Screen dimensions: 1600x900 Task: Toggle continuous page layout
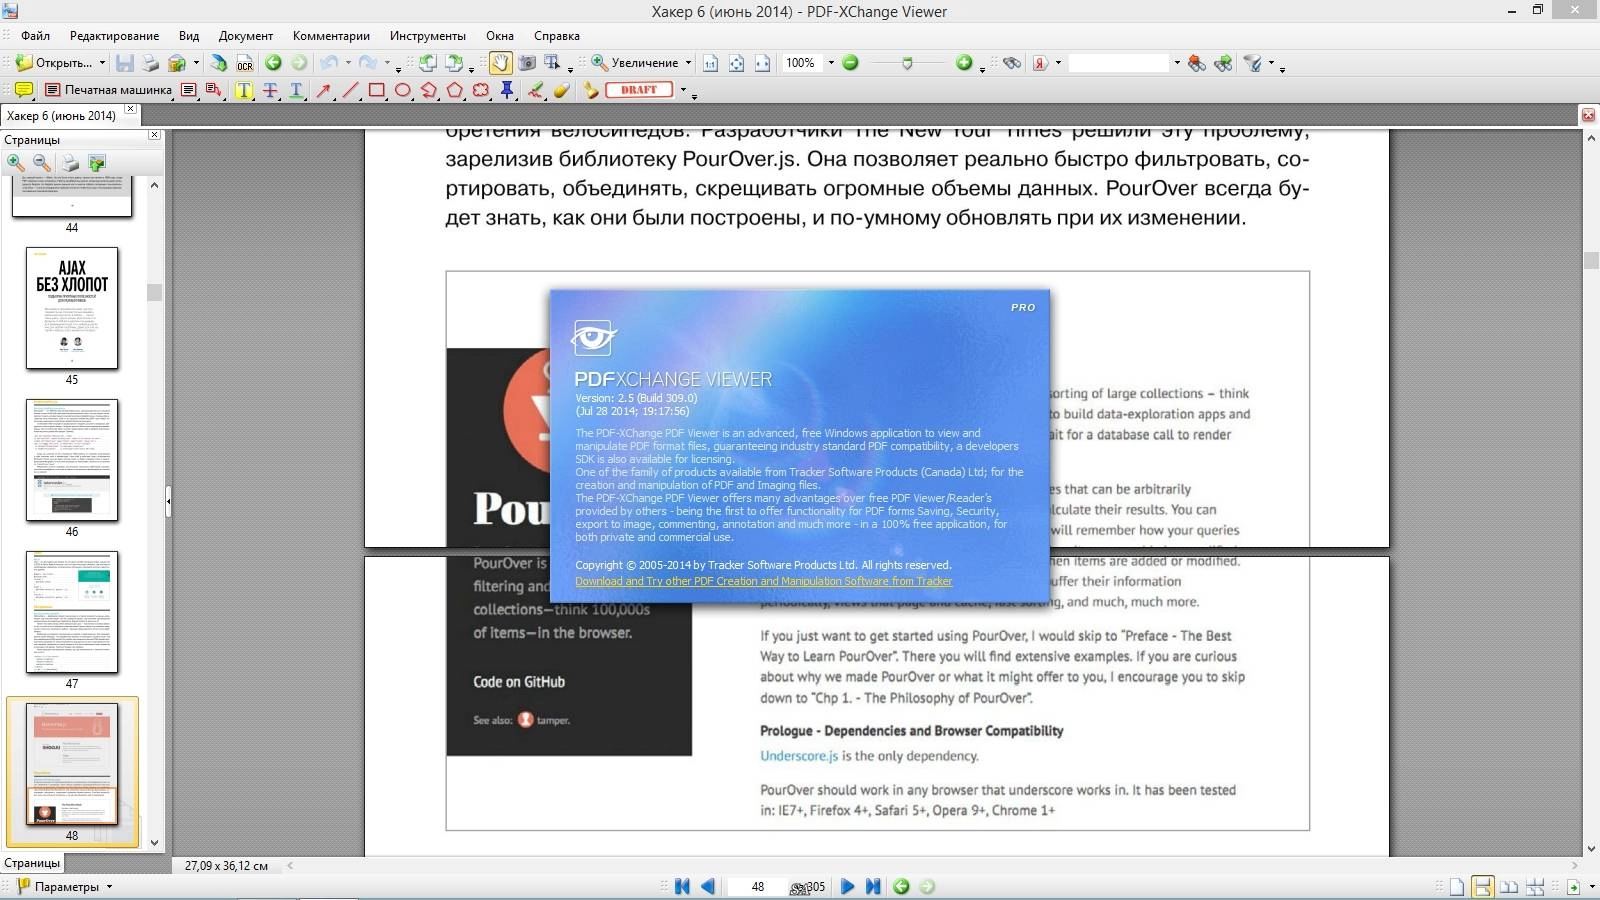click(x=1483, y=887)
